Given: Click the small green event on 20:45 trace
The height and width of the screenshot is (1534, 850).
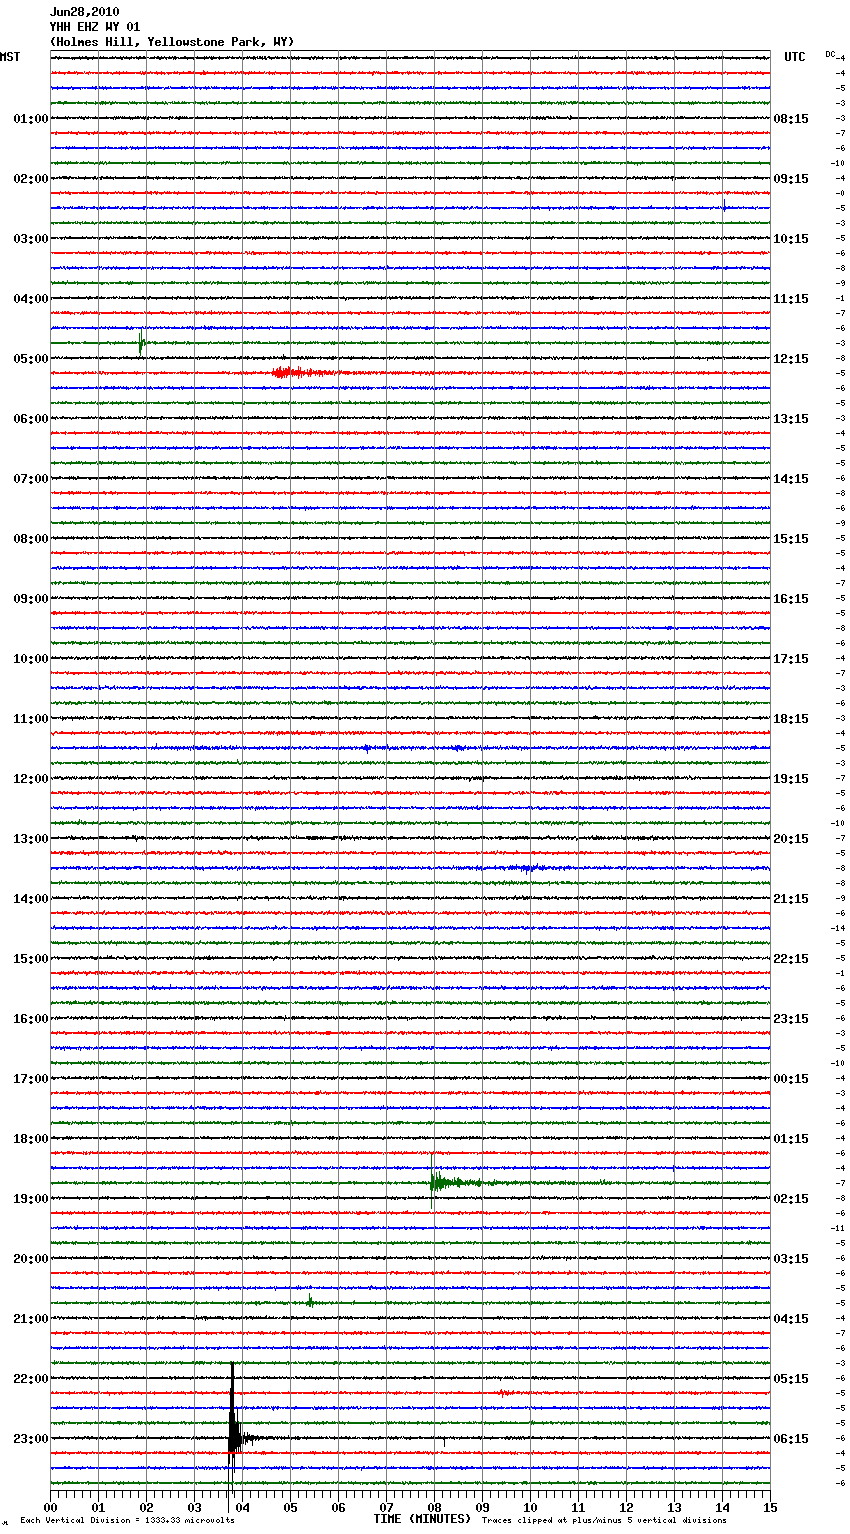Looking at the screenshot, I should [311, 1301].
